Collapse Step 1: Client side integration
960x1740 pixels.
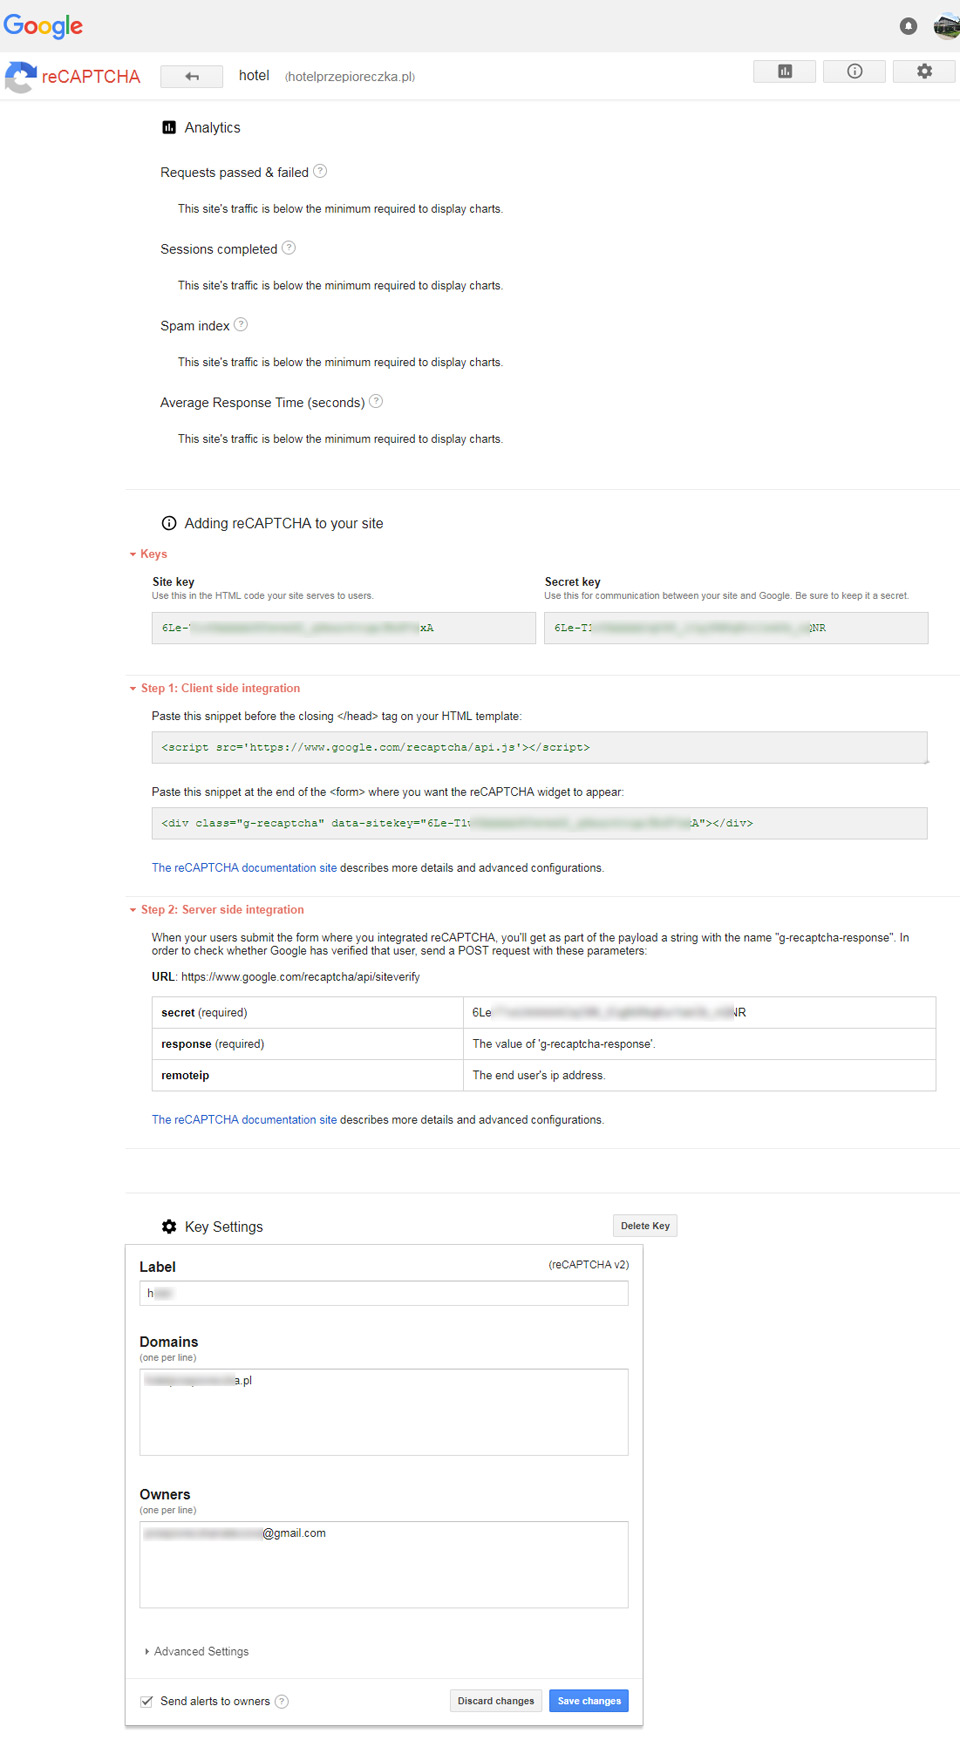[x=214, y=688]
